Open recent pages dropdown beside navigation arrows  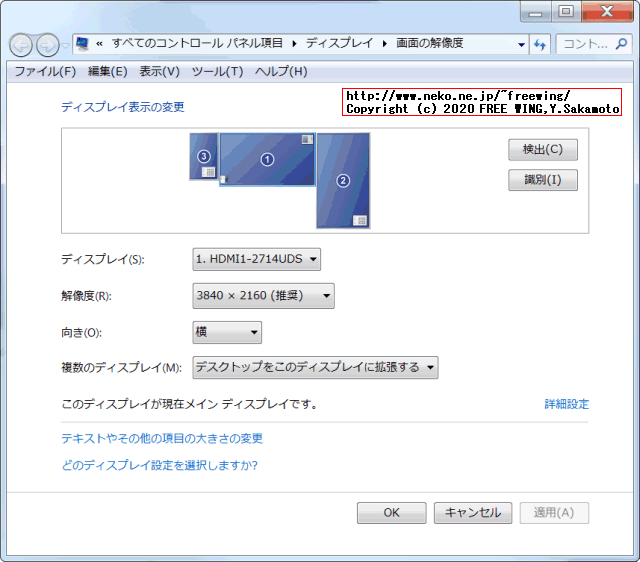coord(65,45)
